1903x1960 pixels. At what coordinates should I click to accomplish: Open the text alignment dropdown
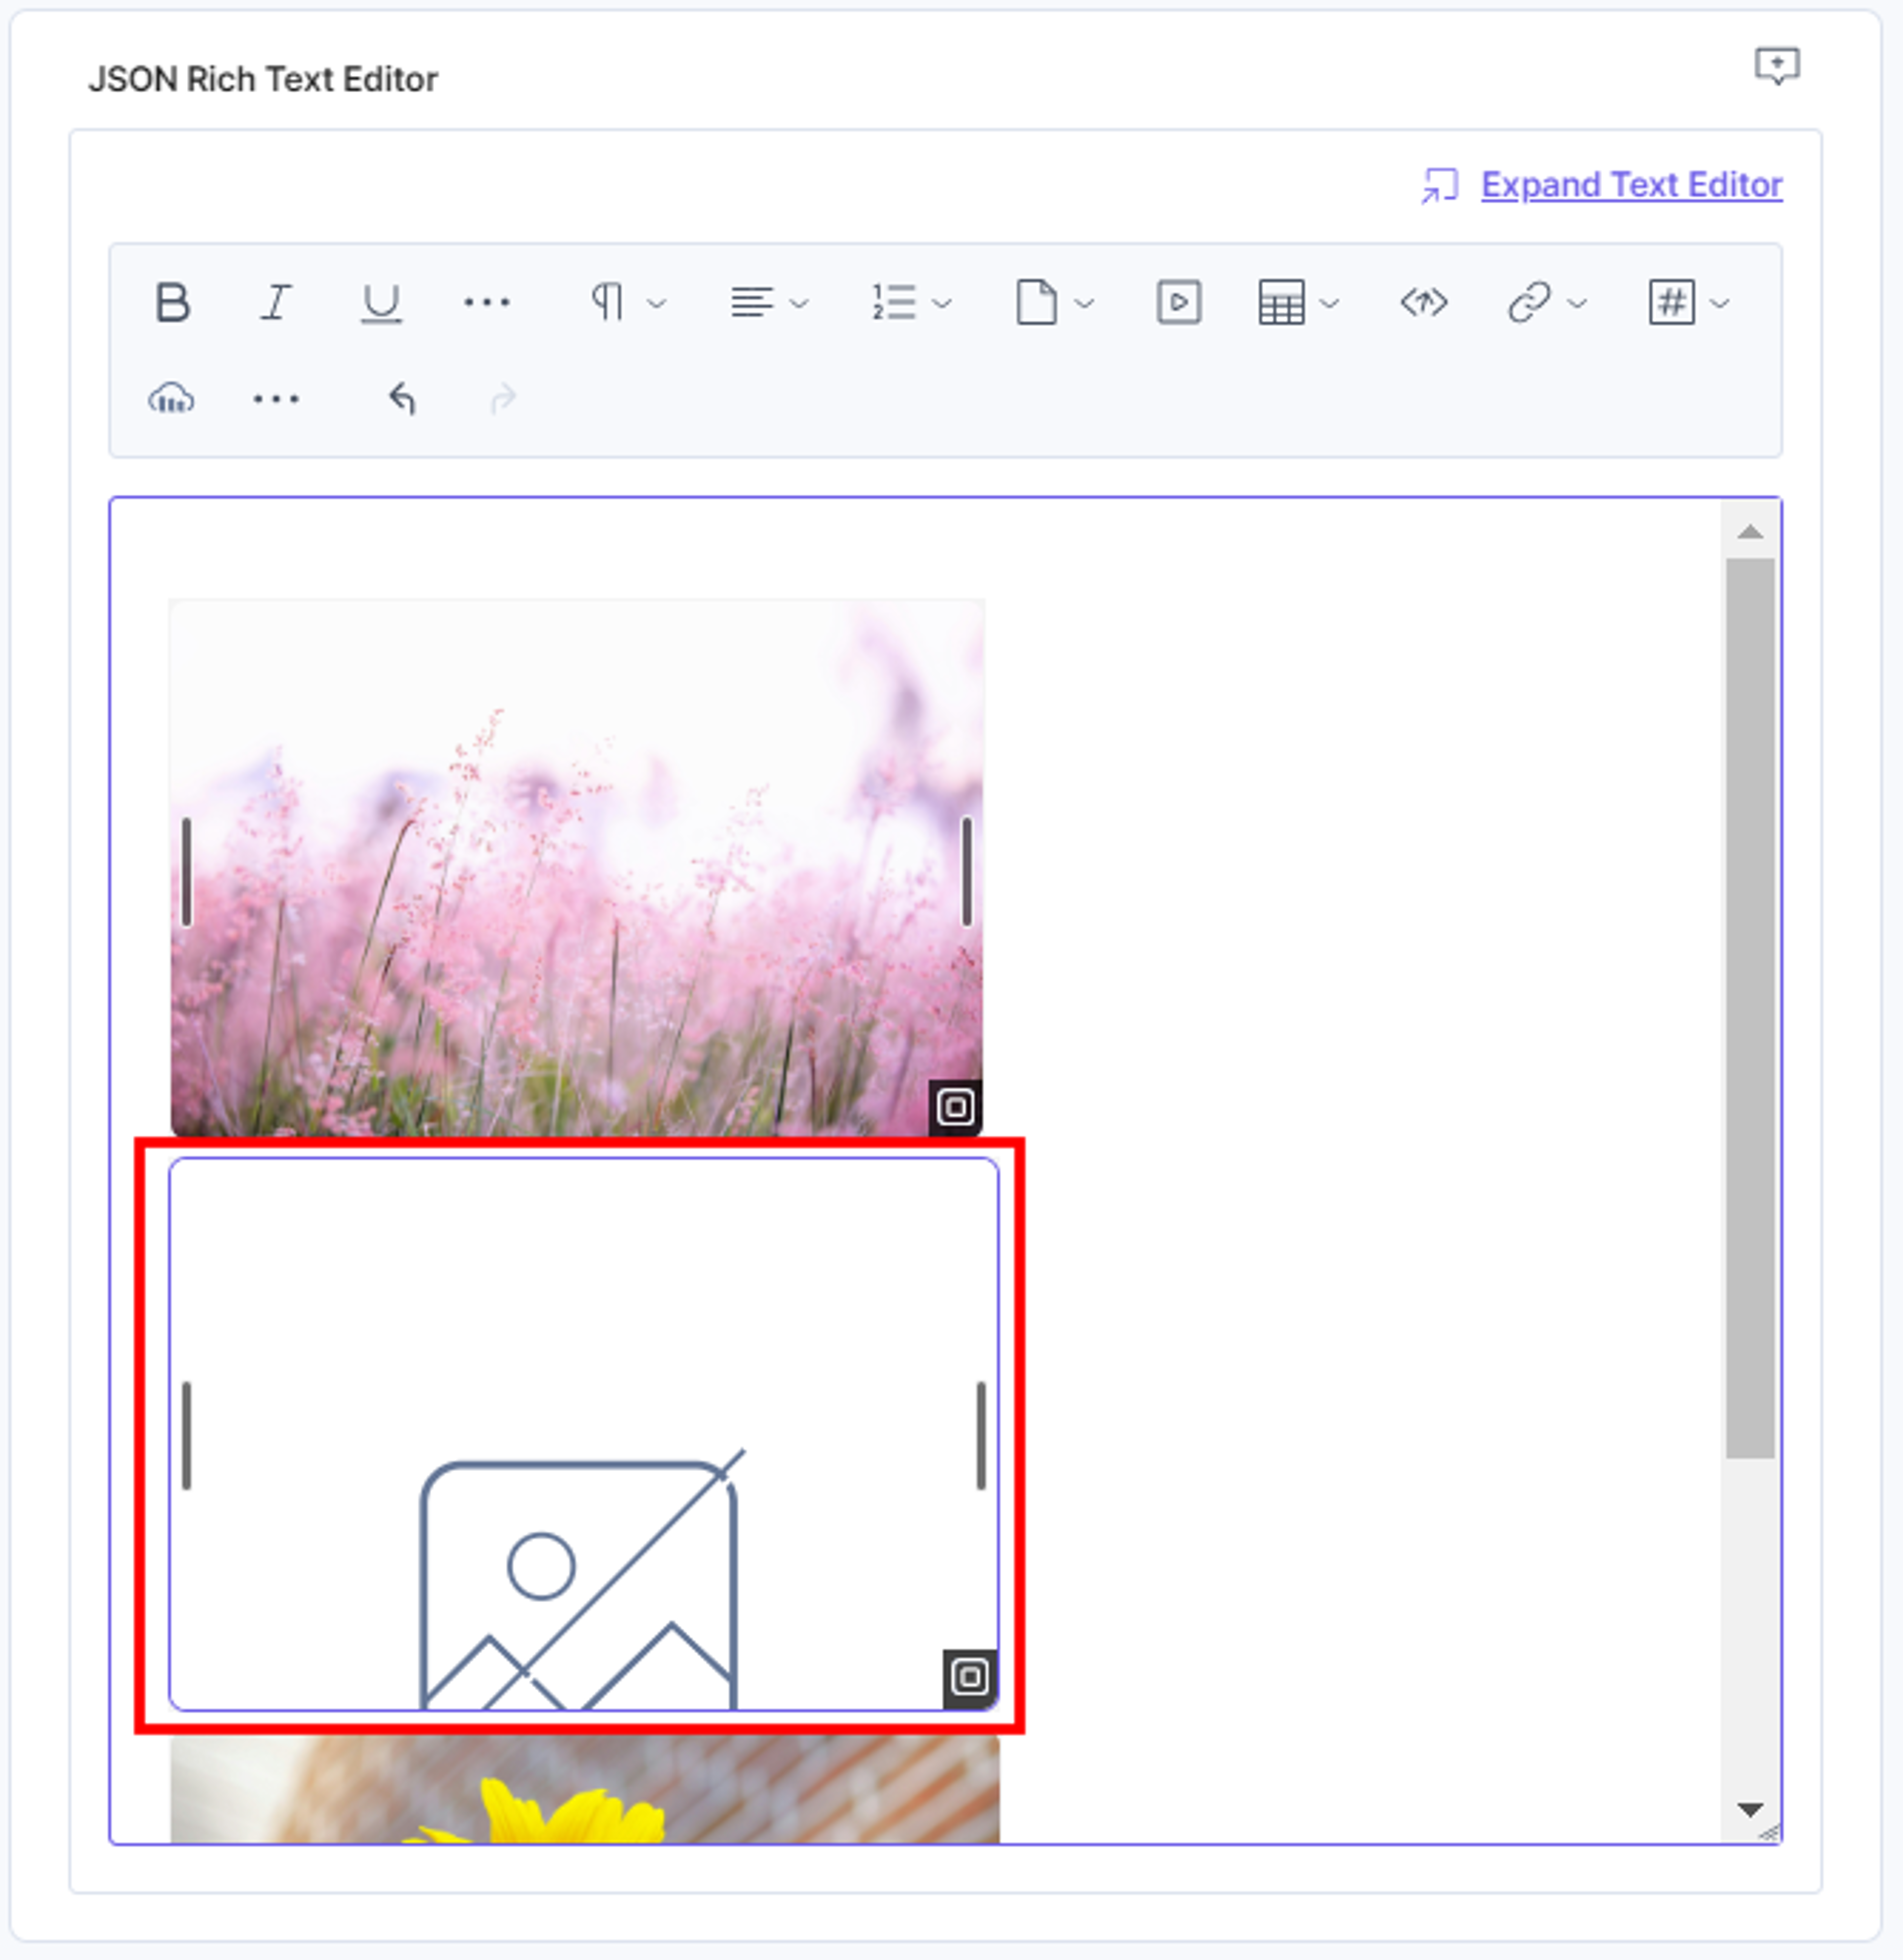click(x=769, y=302)
